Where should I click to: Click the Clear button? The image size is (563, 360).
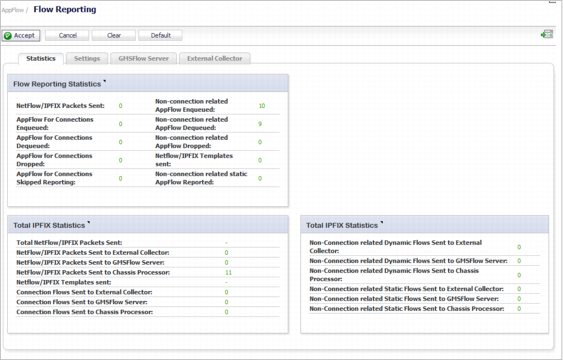point(114,36)
